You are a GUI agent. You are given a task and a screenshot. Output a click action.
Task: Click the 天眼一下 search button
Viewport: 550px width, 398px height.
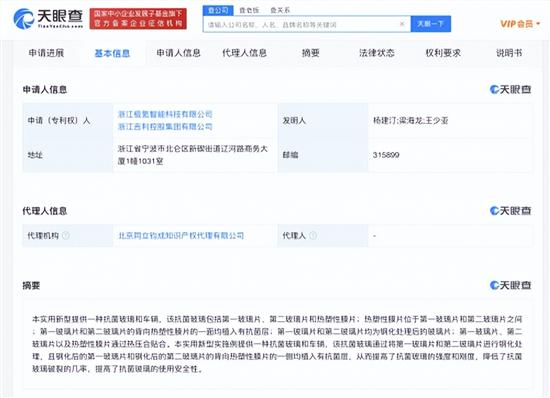431,24
